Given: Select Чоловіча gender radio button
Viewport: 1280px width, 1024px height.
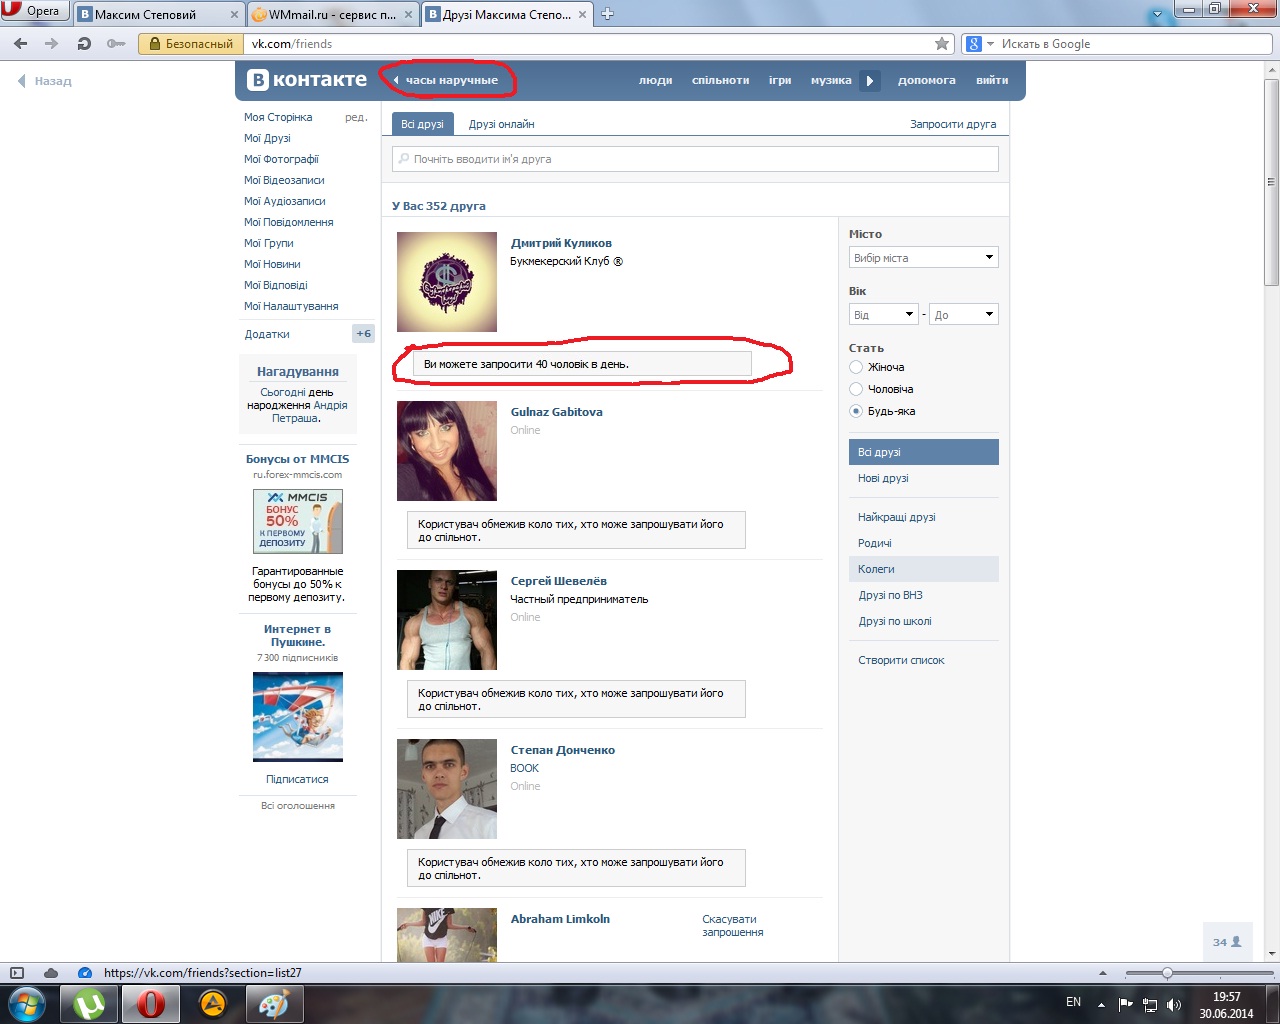Looking at the screenshot, I should 856,389.
